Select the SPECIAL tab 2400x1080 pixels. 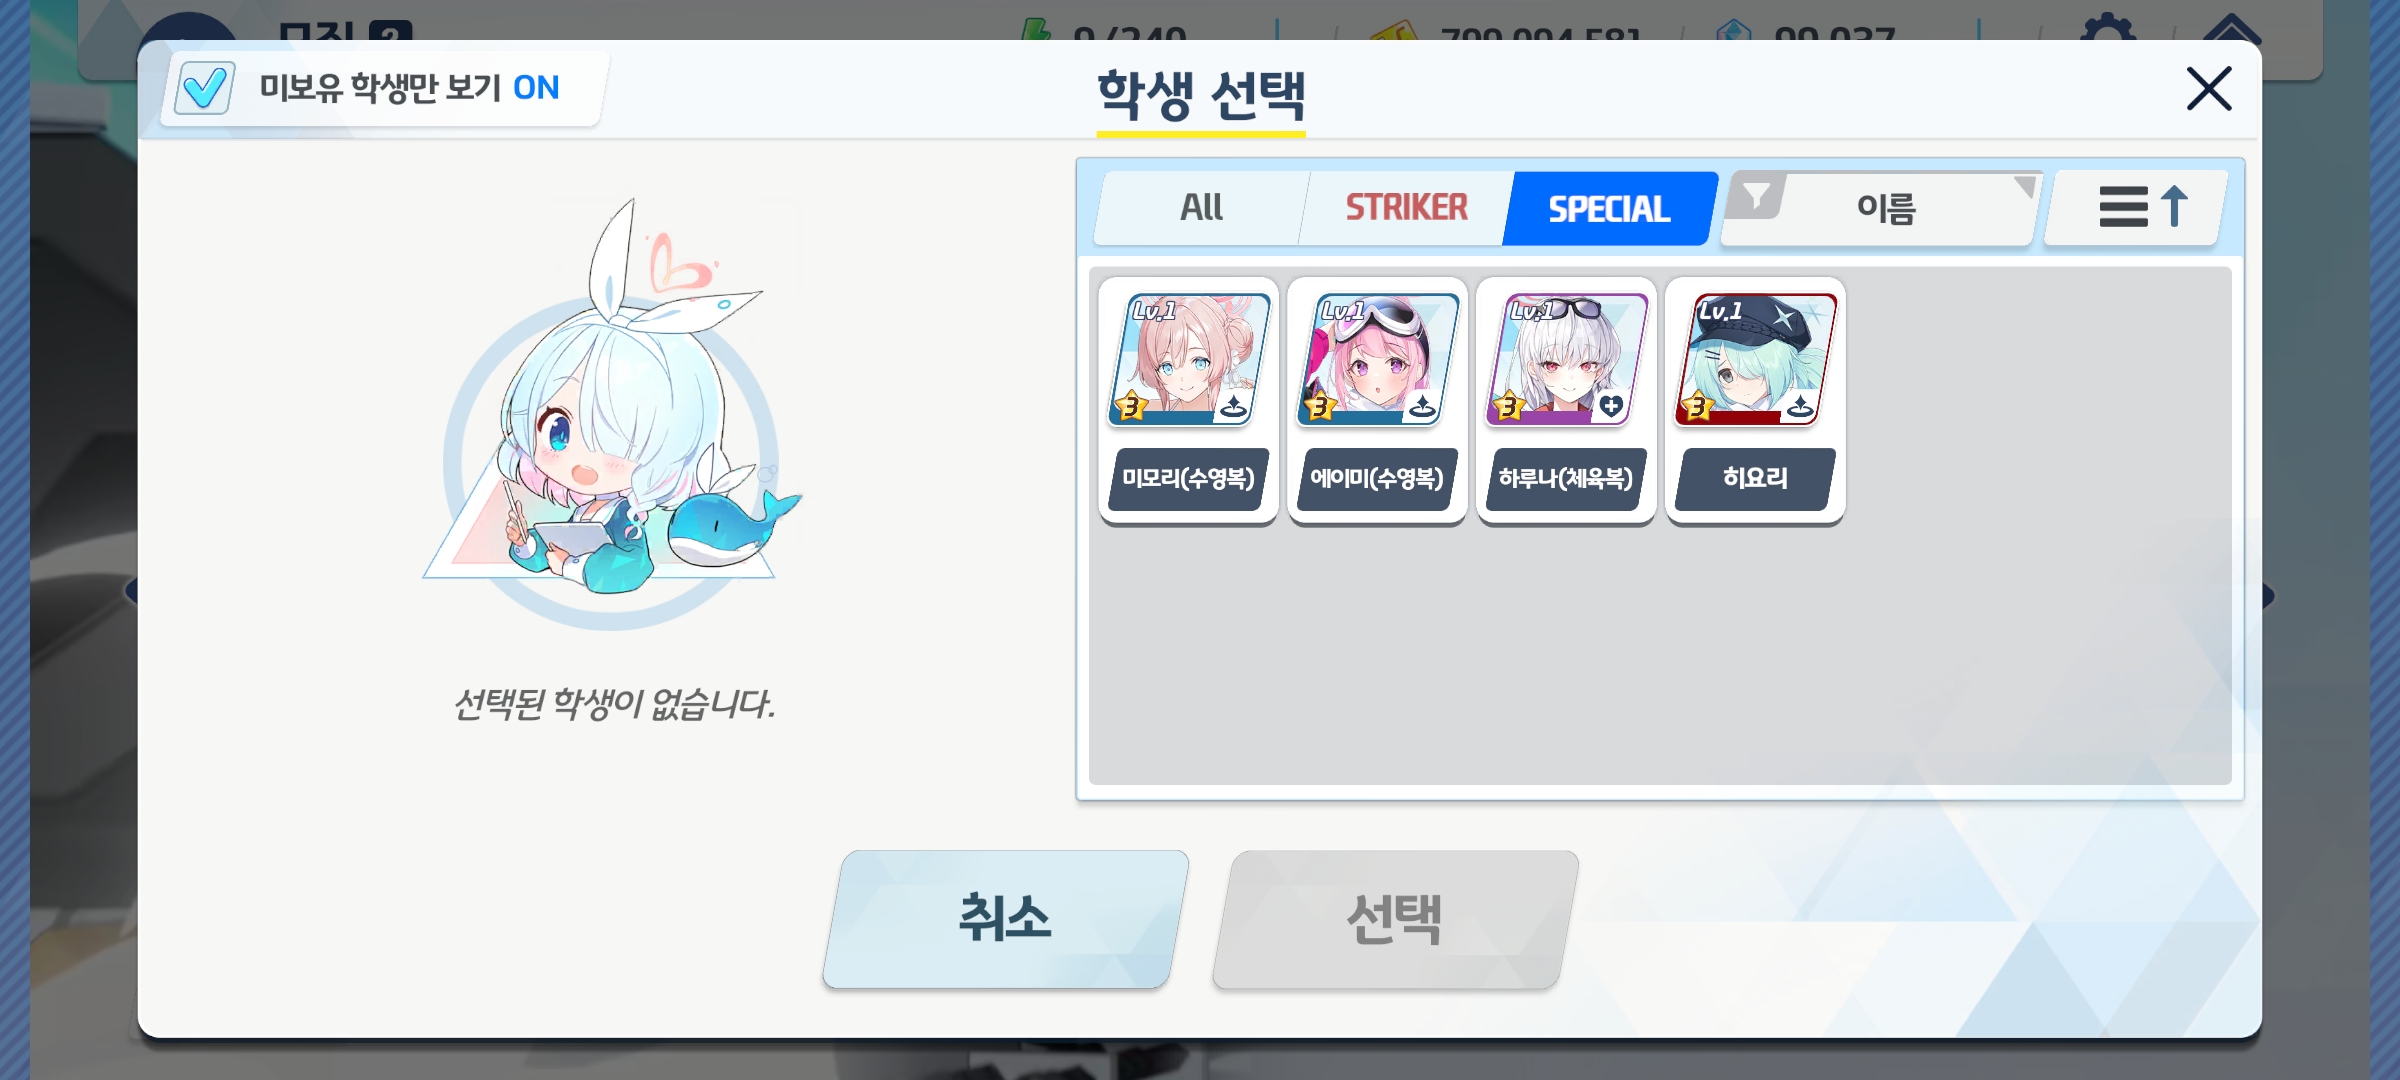click(x=1609, y=208)
